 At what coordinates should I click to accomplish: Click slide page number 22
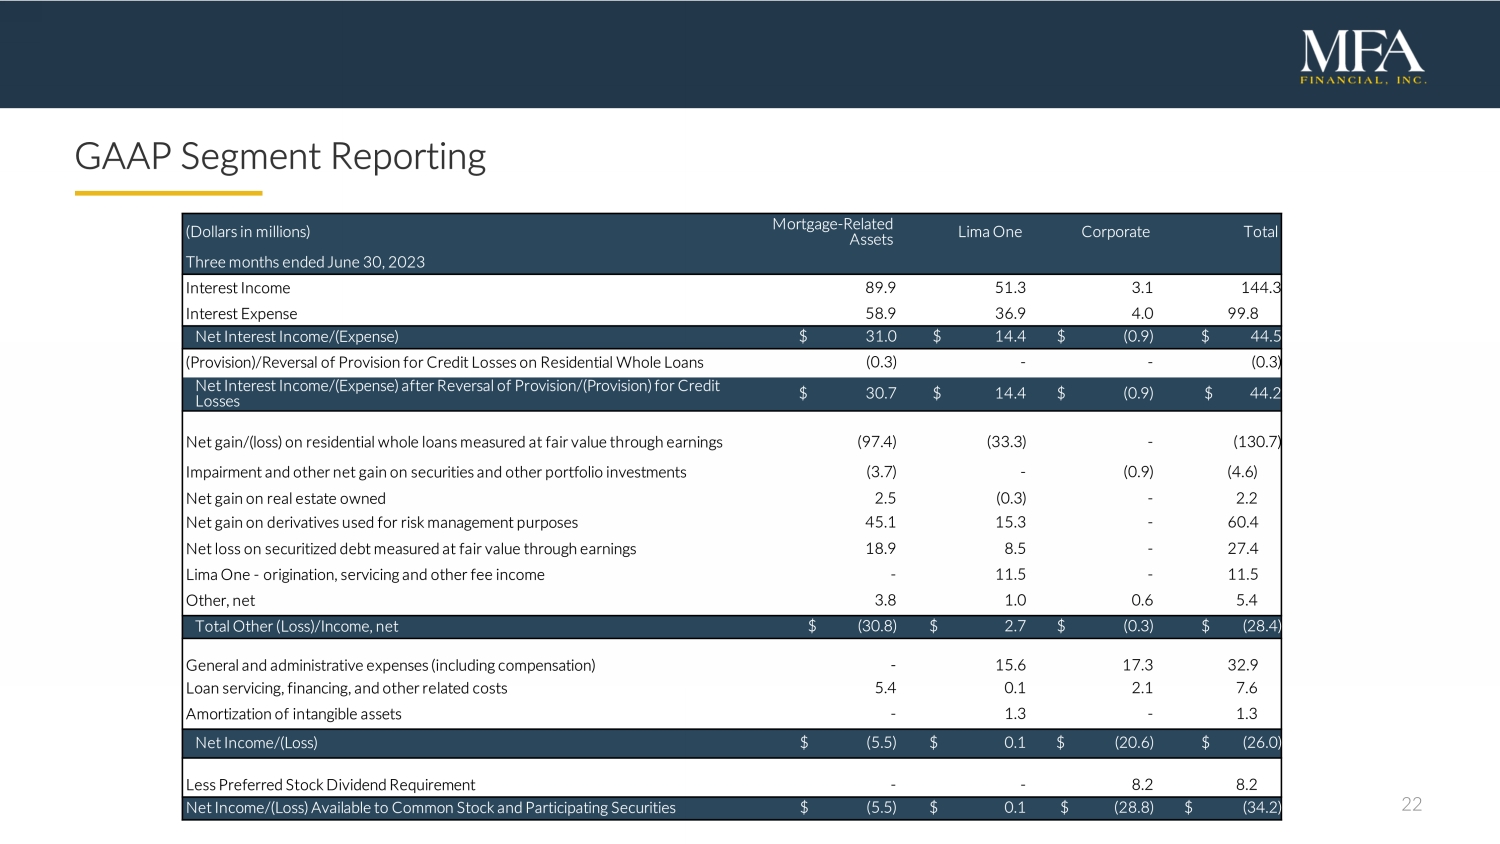tap(1411, 804)
